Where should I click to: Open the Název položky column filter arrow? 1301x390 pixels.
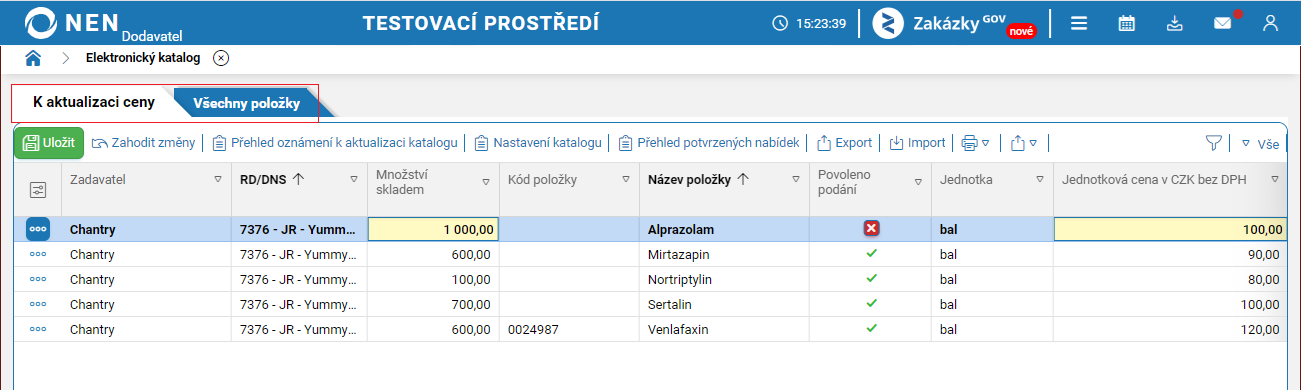pyautogui.click(x=796, y=180)
